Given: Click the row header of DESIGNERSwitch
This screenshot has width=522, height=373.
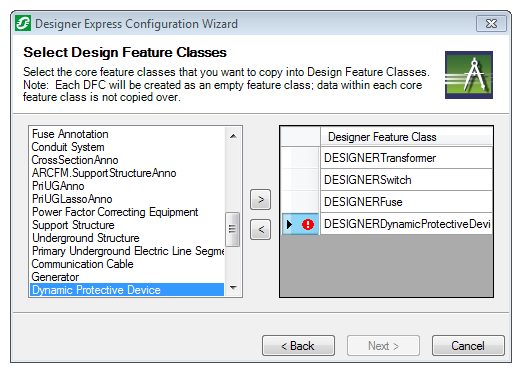Looking at the screenshot, I should coord(300,180).
